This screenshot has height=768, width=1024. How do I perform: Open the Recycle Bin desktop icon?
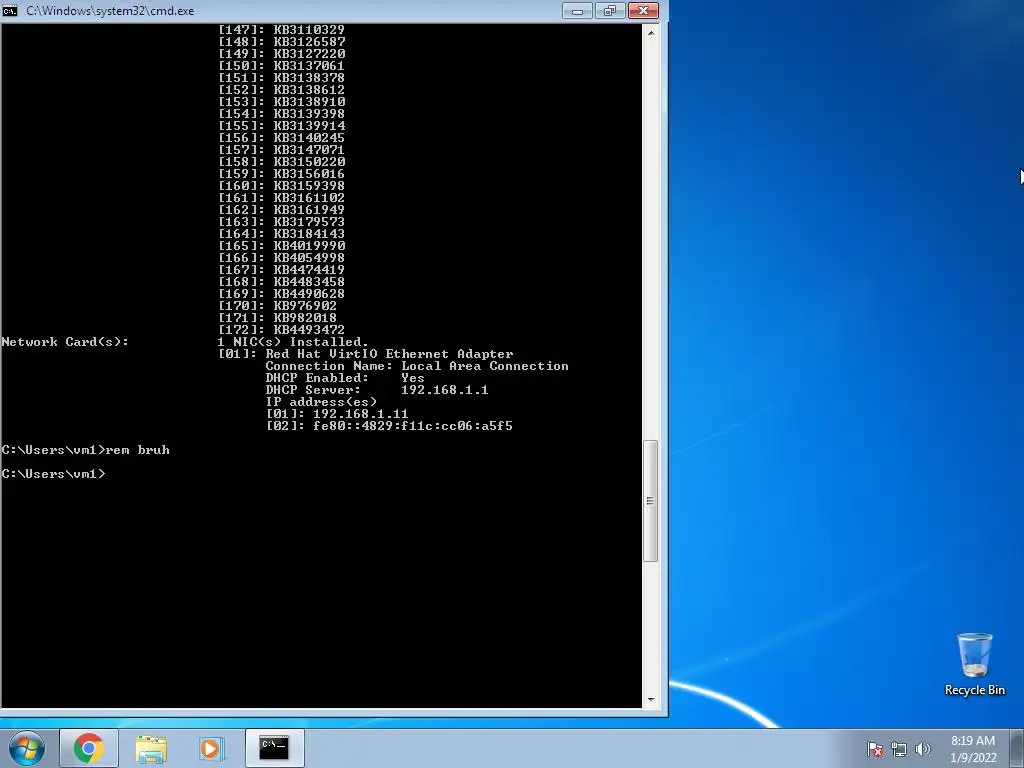[x=974, y=664]
